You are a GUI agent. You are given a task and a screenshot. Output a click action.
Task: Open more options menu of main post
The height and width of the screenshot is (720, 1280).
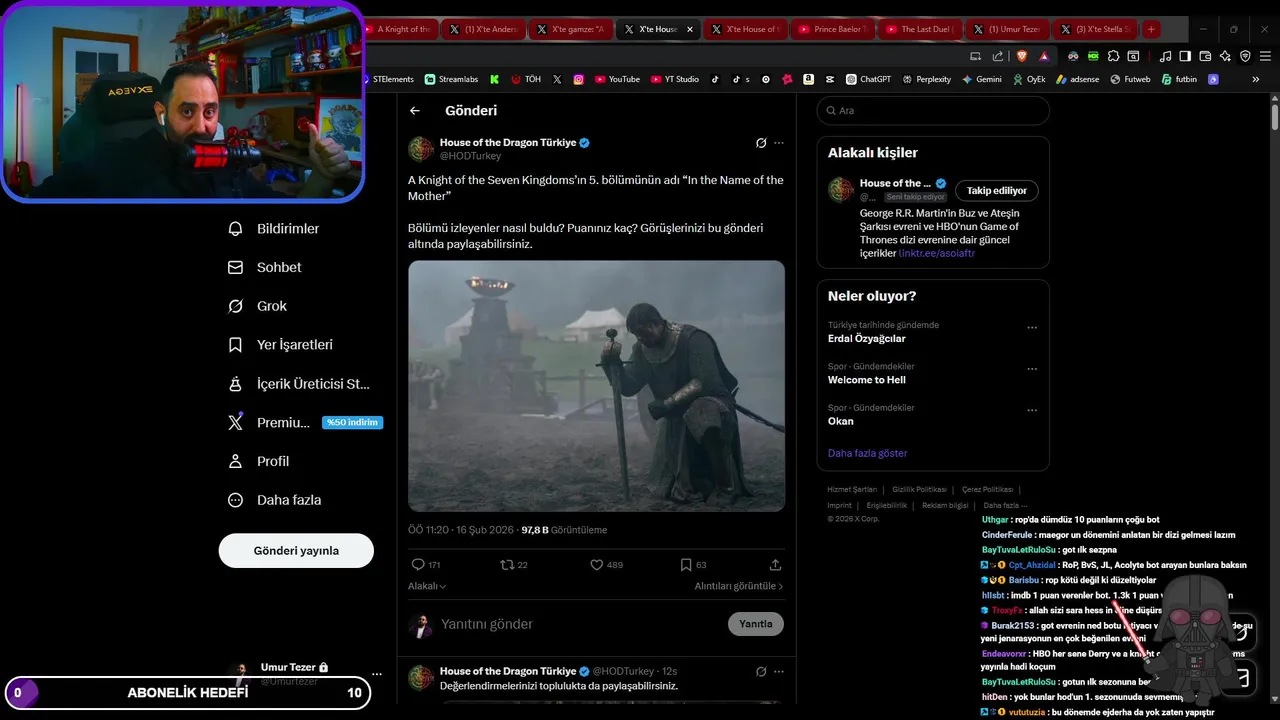point(779,143)
